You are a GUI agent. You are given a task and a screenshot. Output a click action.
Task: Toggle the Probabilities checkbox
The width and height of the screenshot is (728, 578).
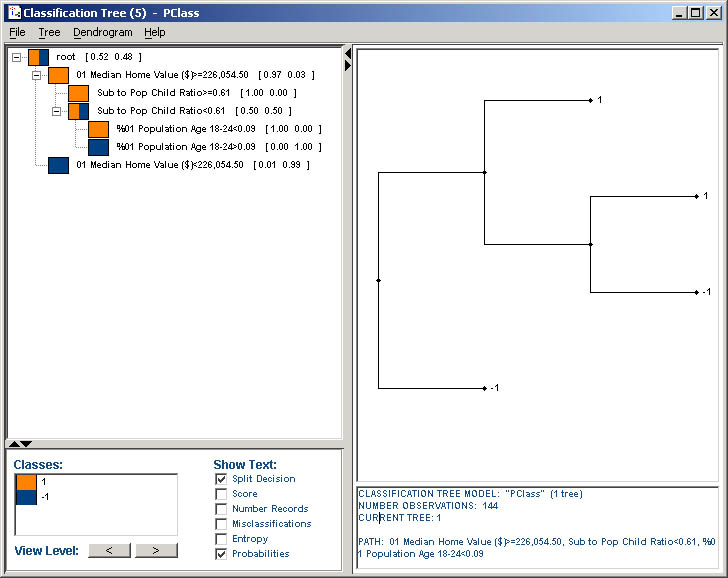click(x=221, y=554)
